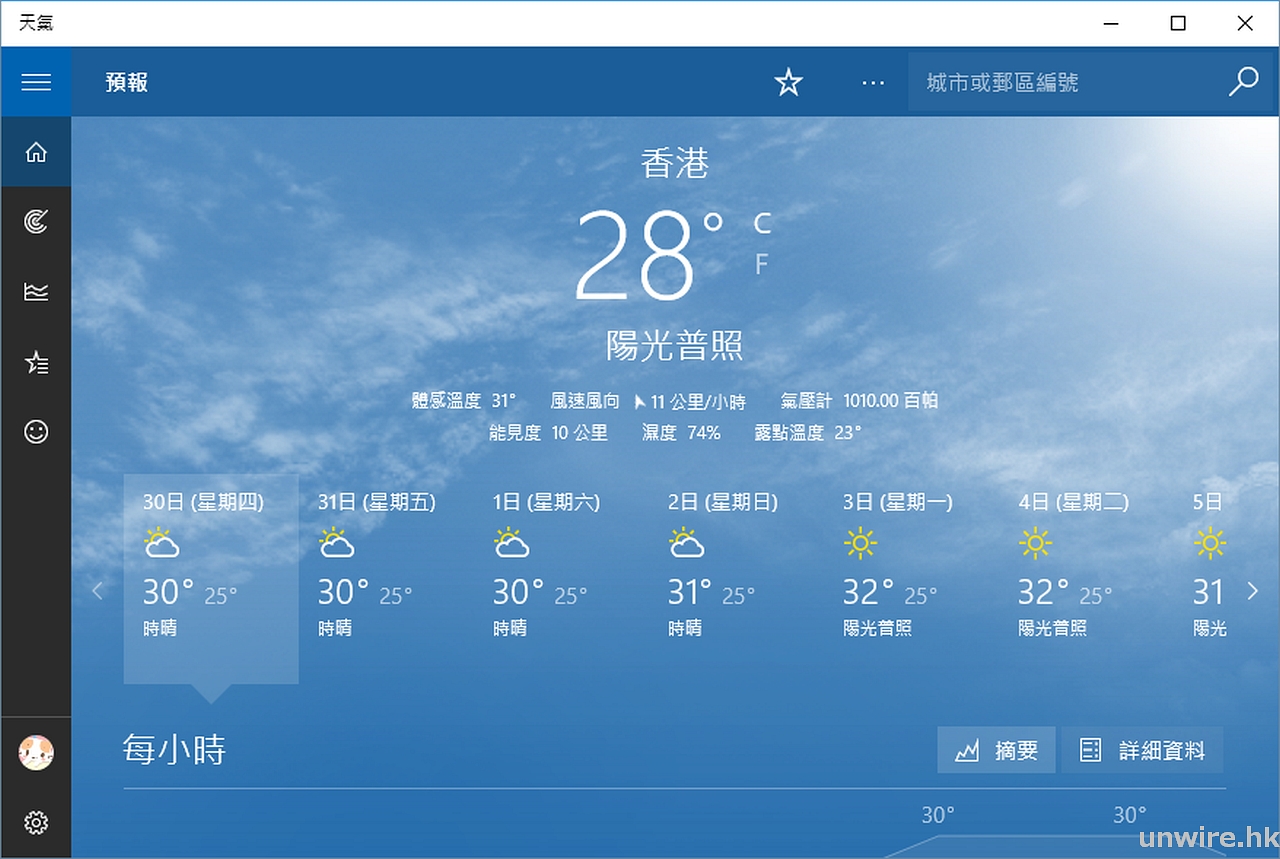Select the 詳細資料 details view
1280x859 pixels.
tap(1142, 750)
